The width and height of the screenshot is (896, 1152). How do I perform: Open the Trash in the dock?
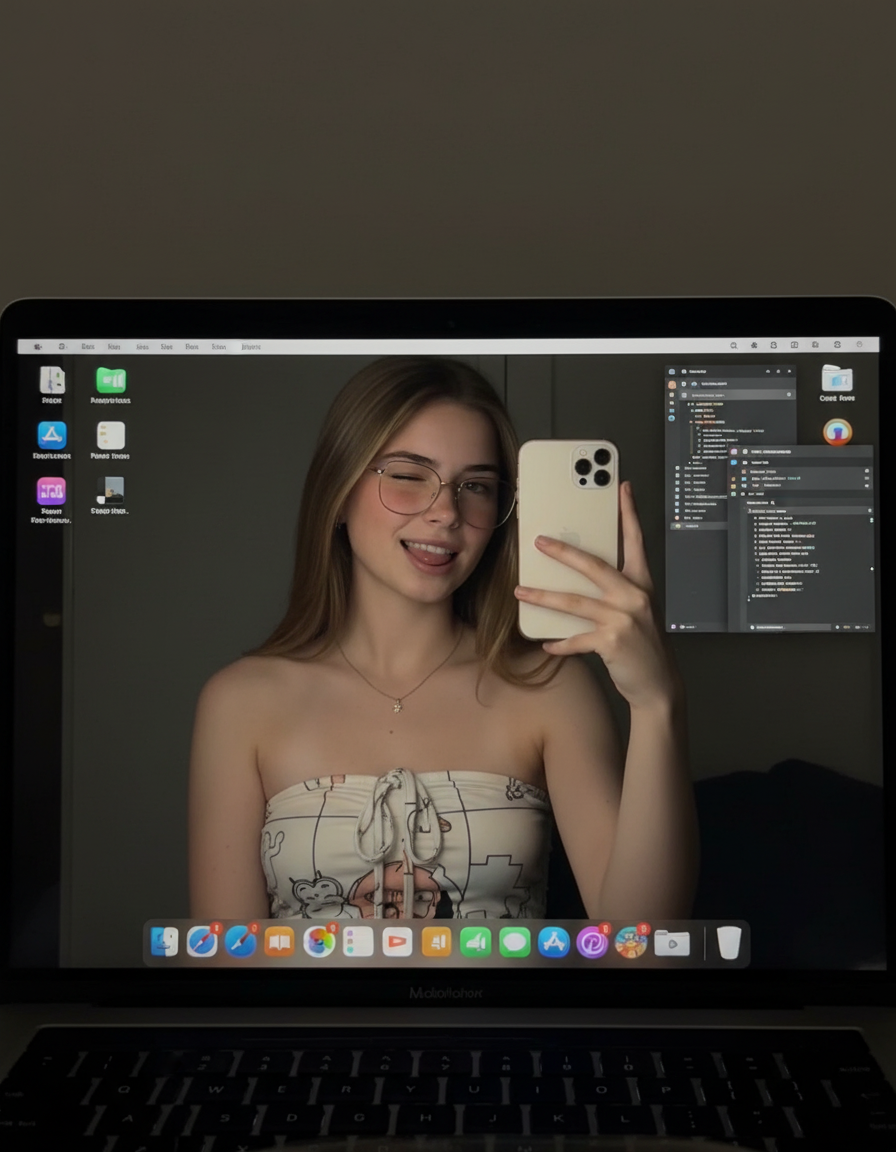click(729, 942)
